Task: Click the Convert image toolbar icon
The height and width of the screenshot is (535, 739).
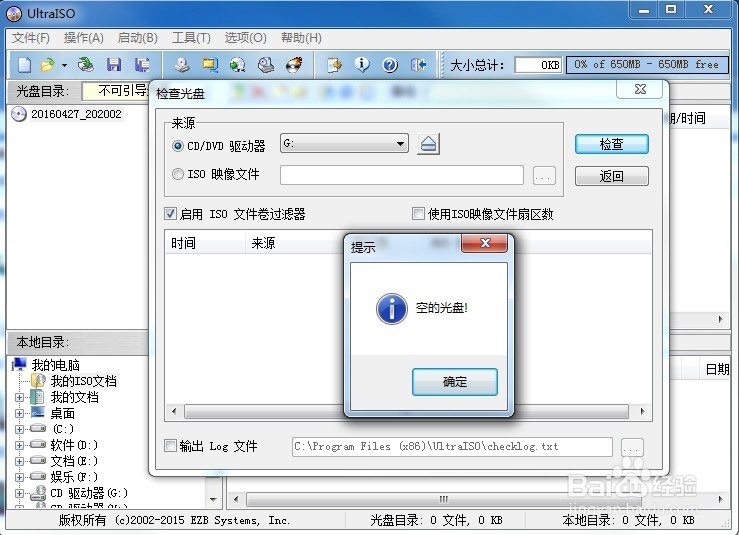Action: click(238, 65)
